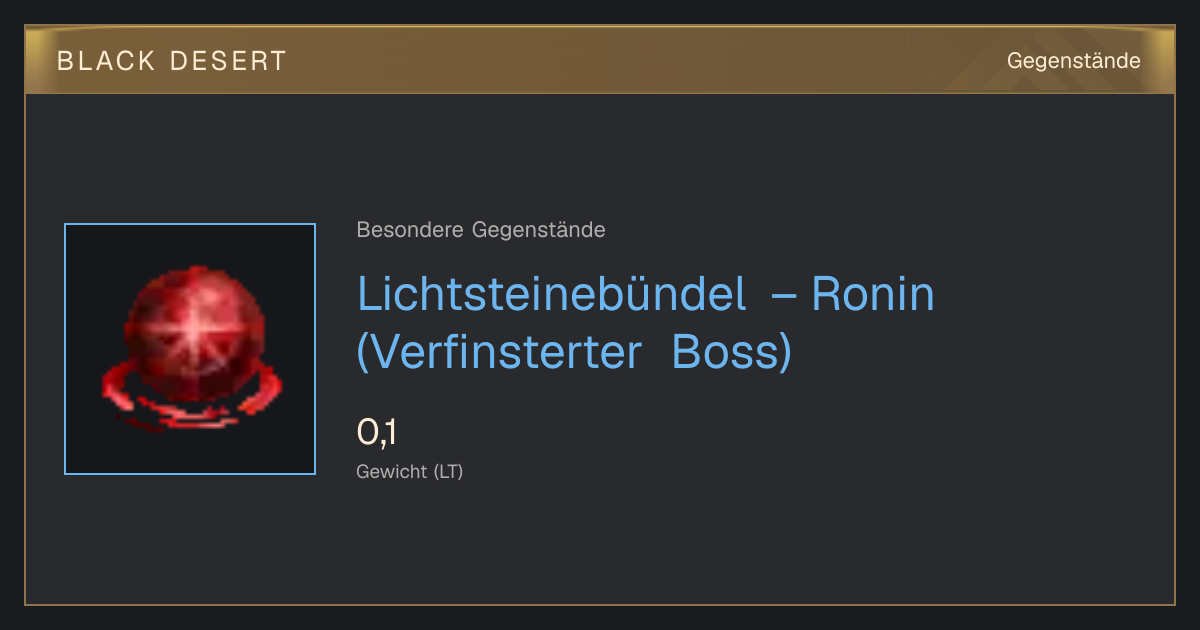The height and width of the screenshot is (630, 1200).
Task: Open the Gegenstände section link
Action: point(1073,61)
